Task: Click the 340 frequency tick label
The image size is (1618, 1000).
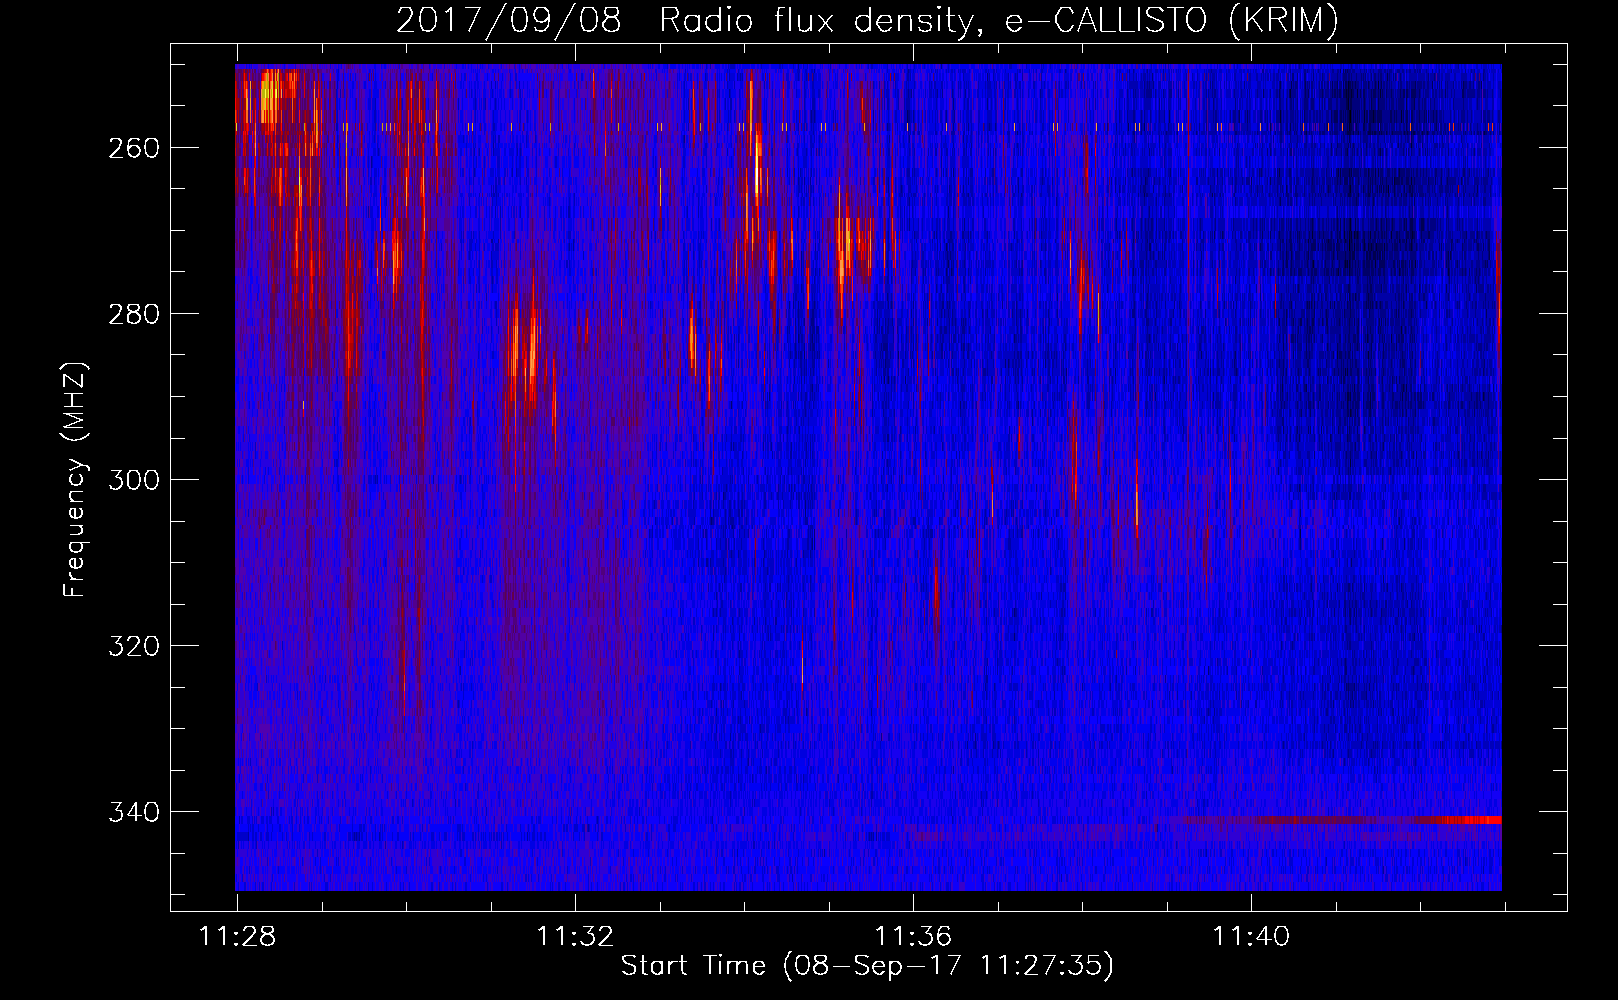Action: tap(134, 812)
